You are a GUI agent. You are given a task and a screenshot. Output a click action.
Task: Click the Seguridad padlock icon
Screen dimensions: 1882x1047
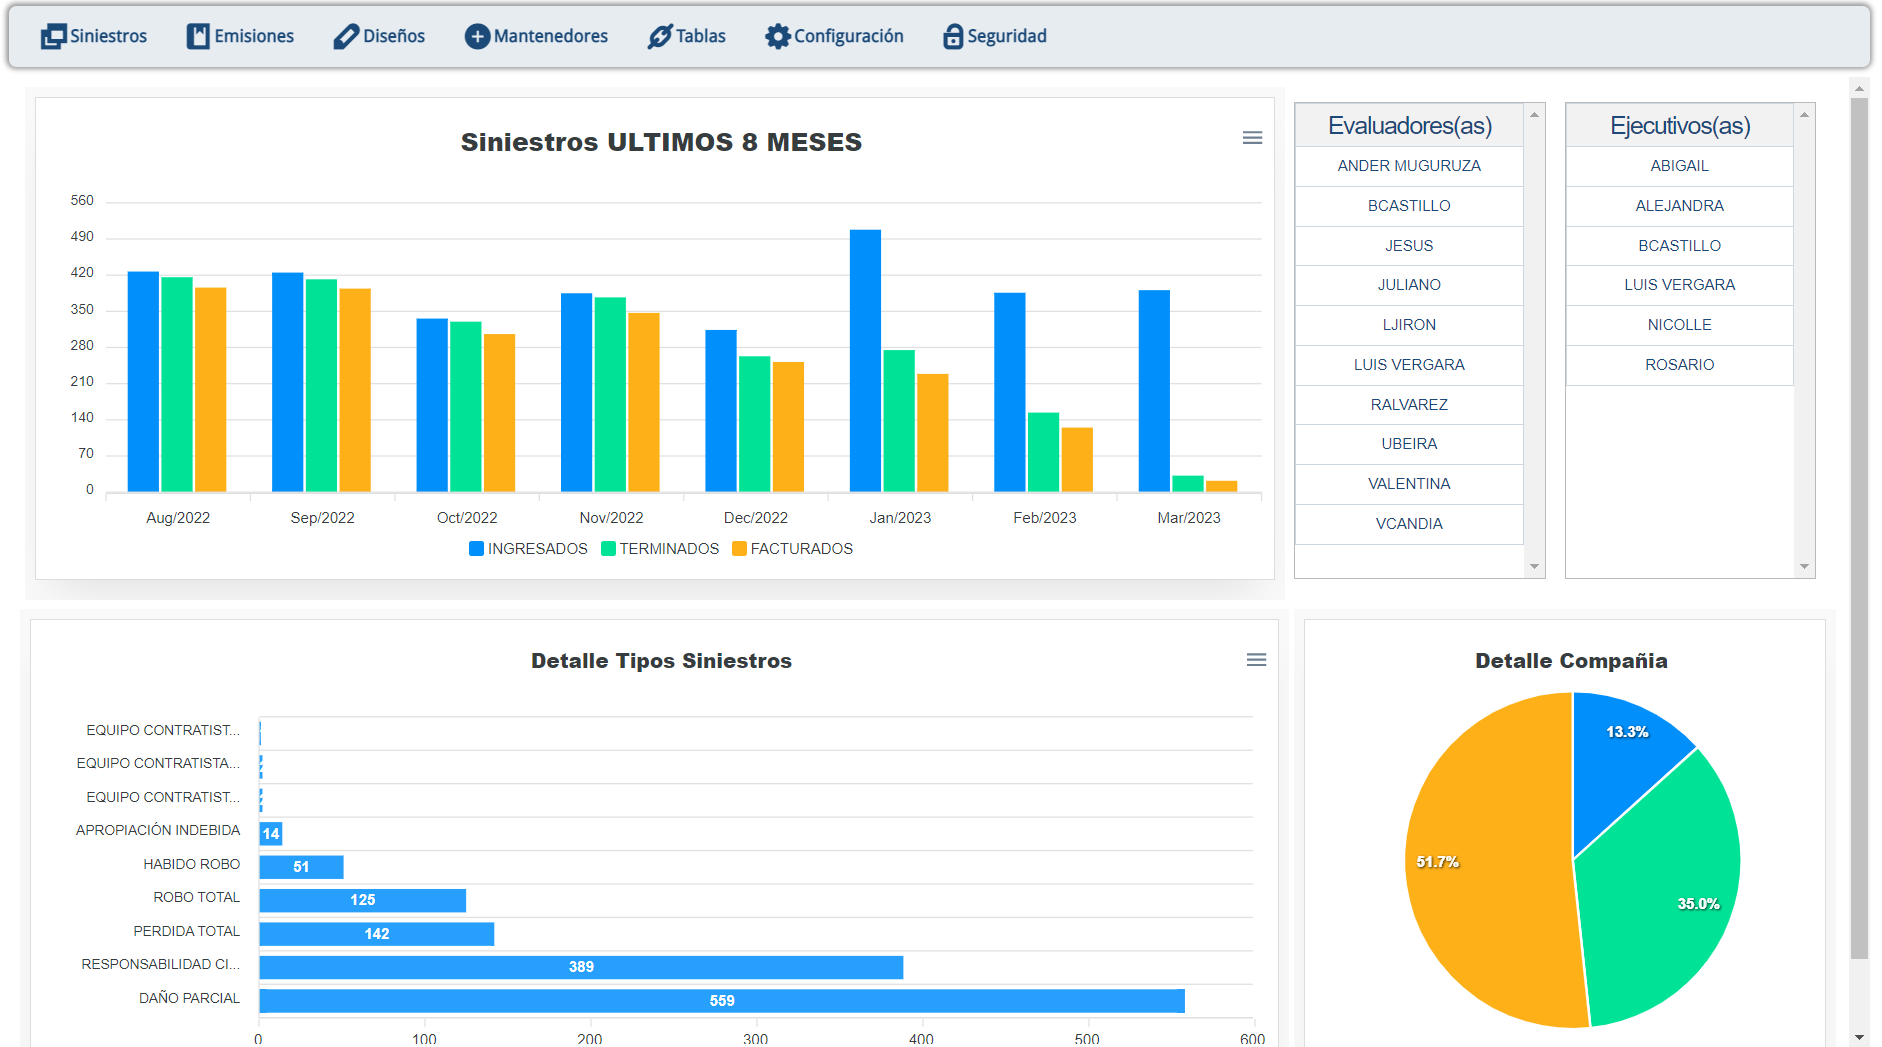tap(953, 37)
